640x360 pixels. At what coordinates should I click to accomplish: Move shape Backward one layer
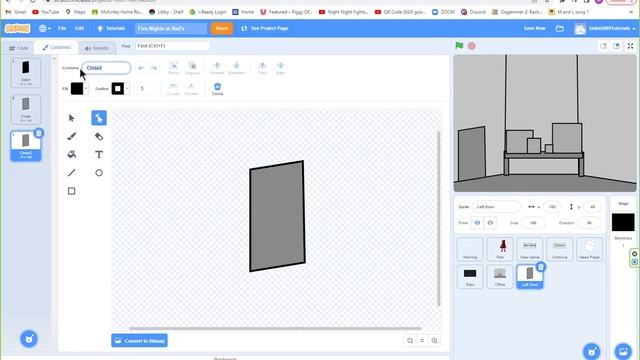tap(236, 68)
